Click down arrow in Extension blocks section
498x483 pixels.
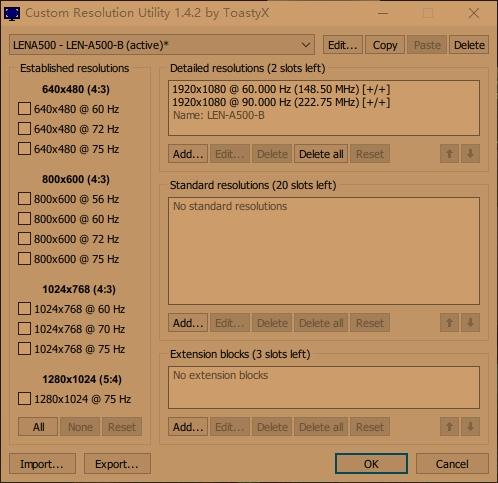click(470, 426)
